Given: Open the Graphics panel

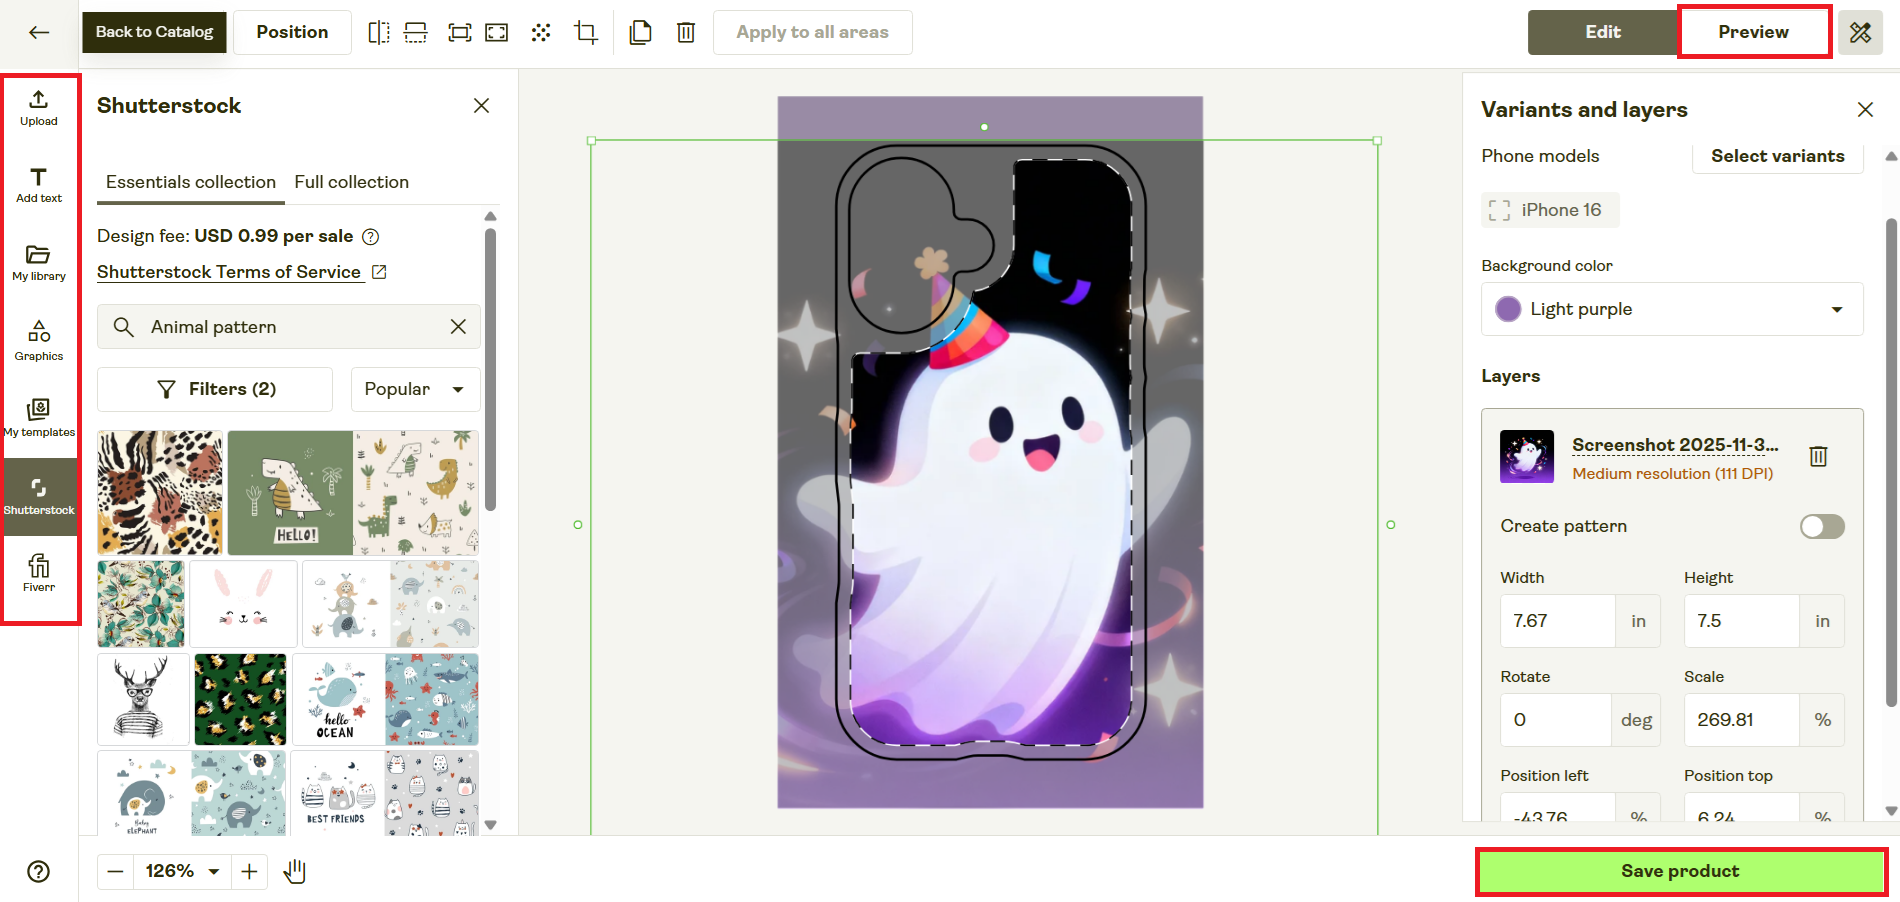Looking at the screenshot, I should point(38,338).
